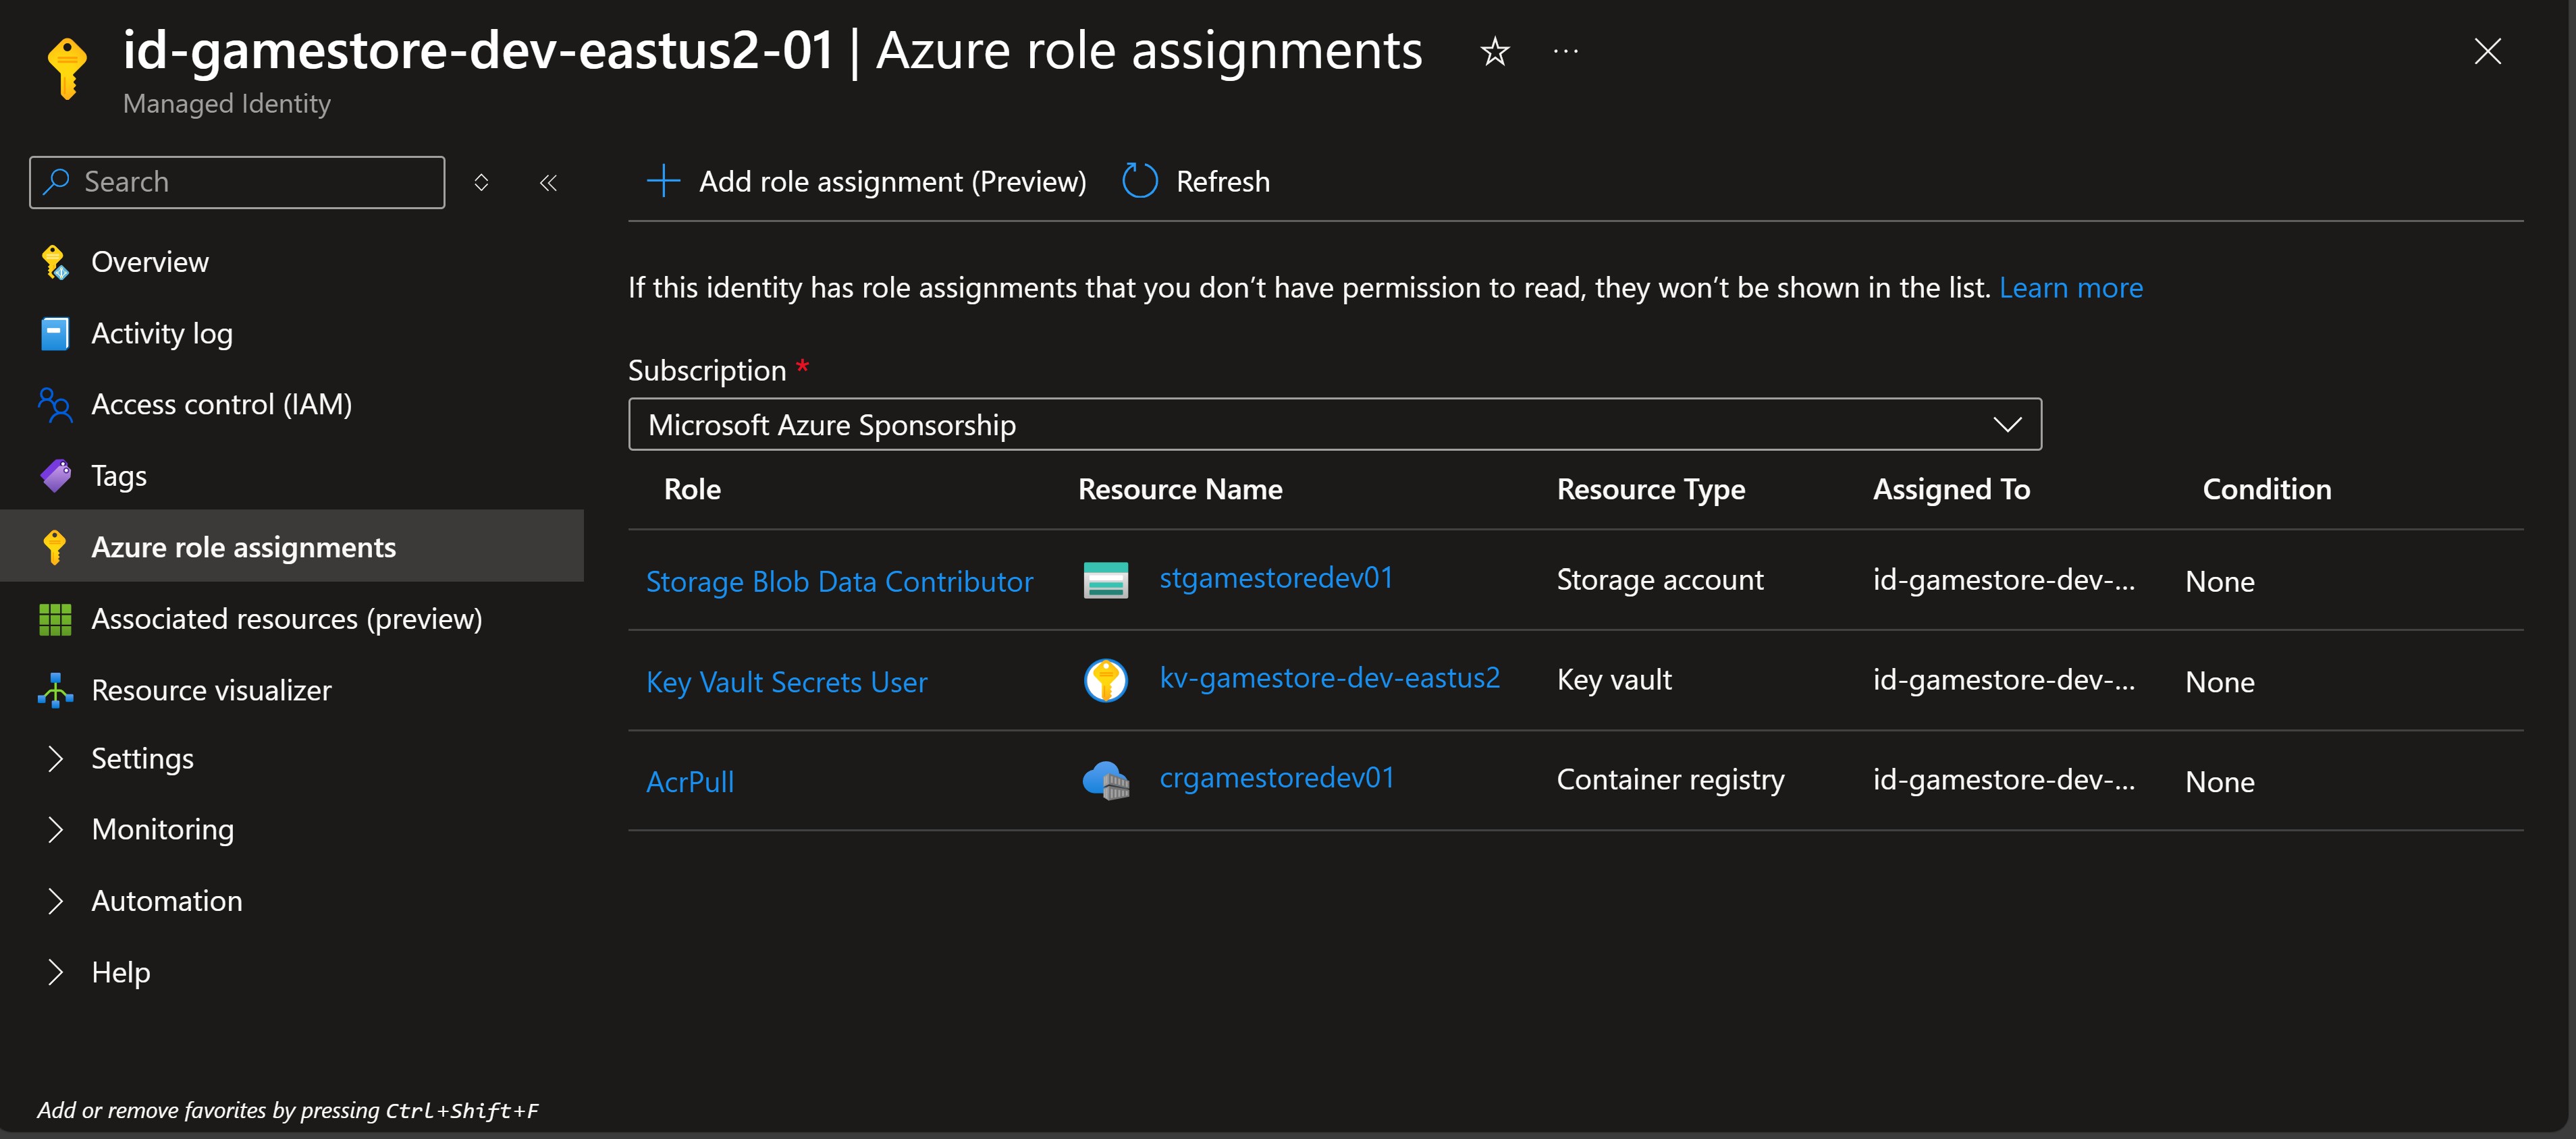Click the container registry icon

[x=1106, y=780]
